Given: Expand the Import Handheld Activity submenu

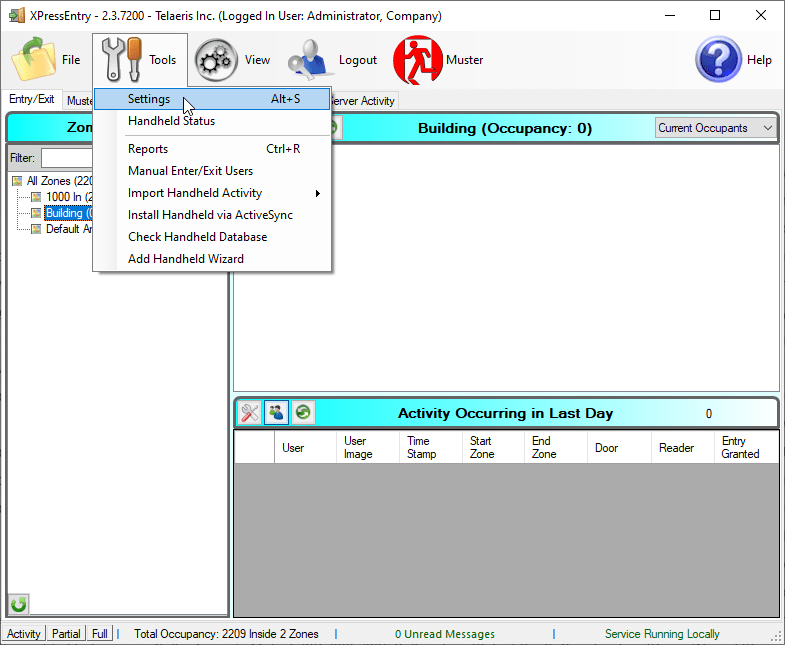Looking at the screenshot, I should (212, 193).
